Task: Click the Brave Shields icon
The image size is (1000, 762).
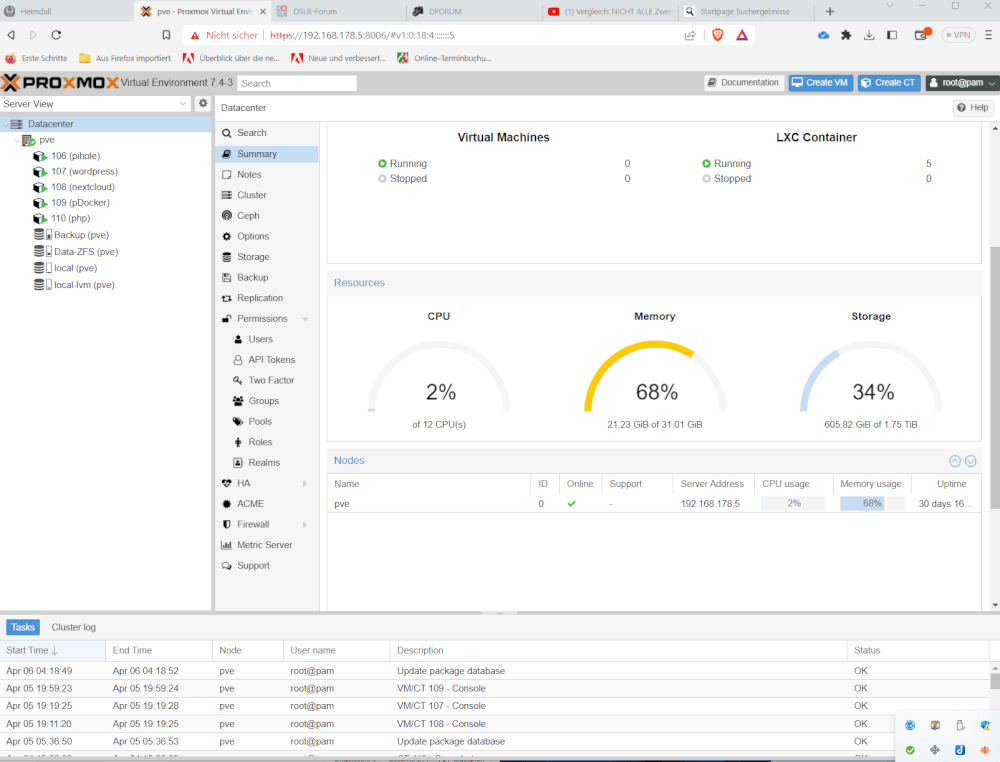Action: [718, 35]
